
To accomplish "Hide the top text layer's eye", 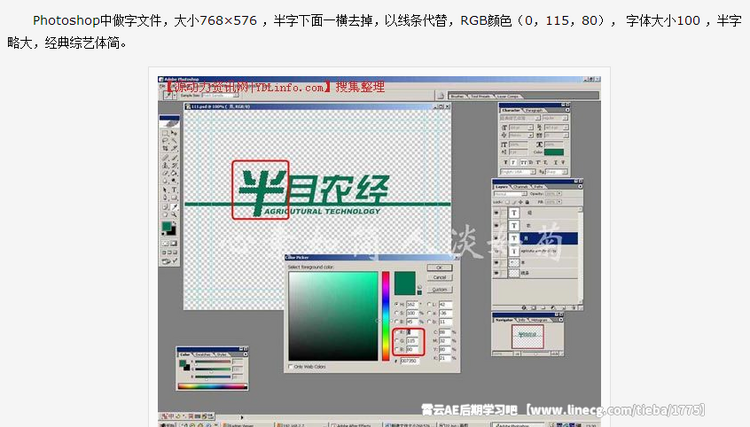I will (x=496, y=212).
